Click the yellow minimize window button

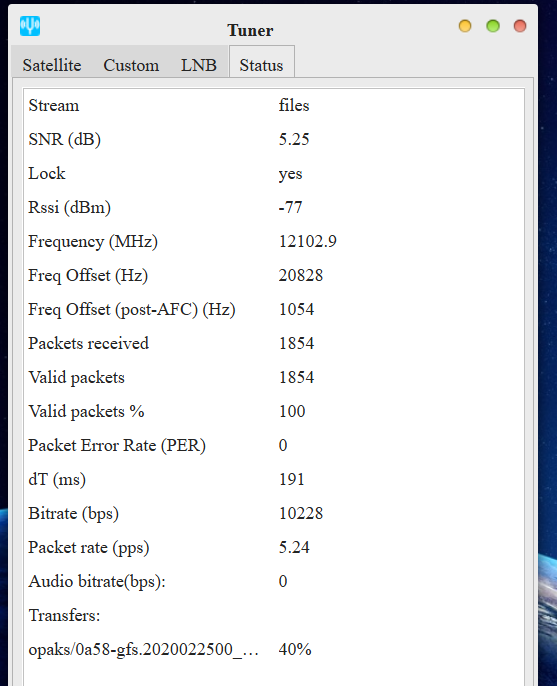point(465,26)
